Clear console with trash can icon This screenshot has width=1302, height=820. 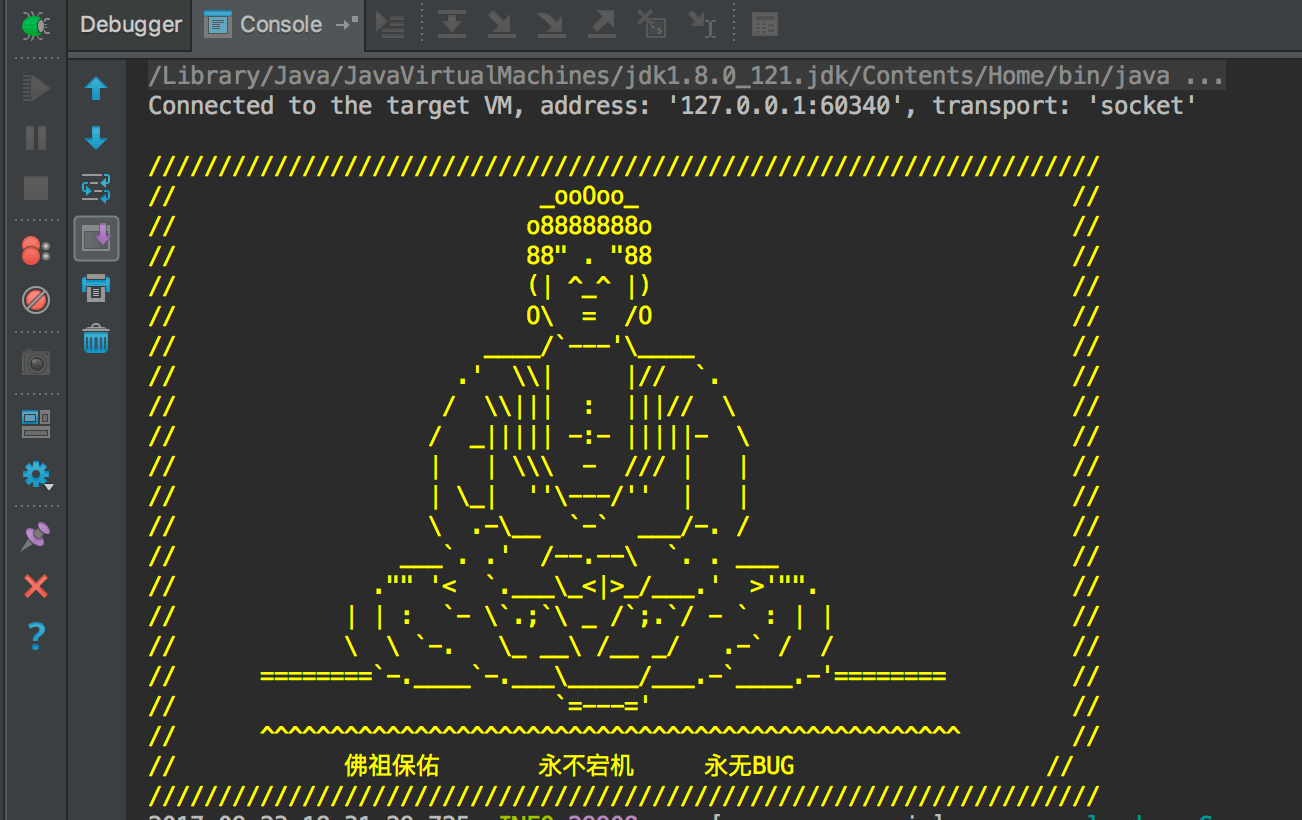pyautogui.click(x=96, y=338)
